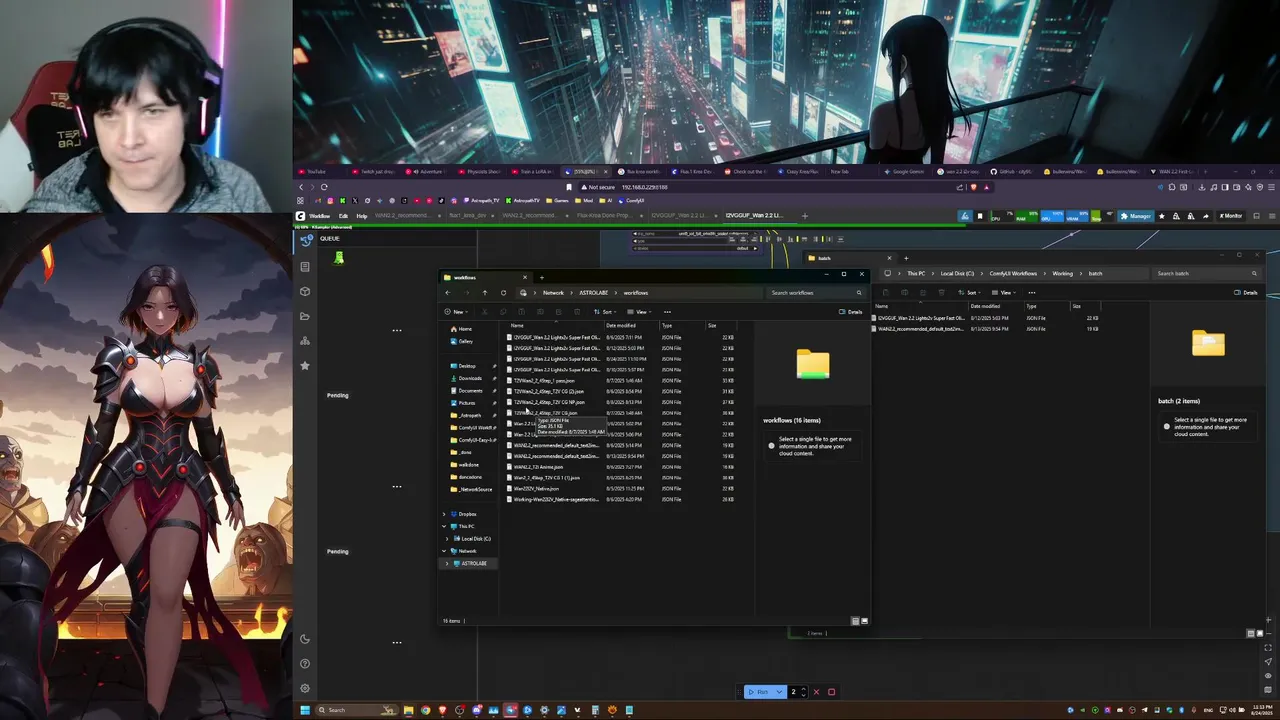
Task: Open the Windows Start menu
Action: 305,710
